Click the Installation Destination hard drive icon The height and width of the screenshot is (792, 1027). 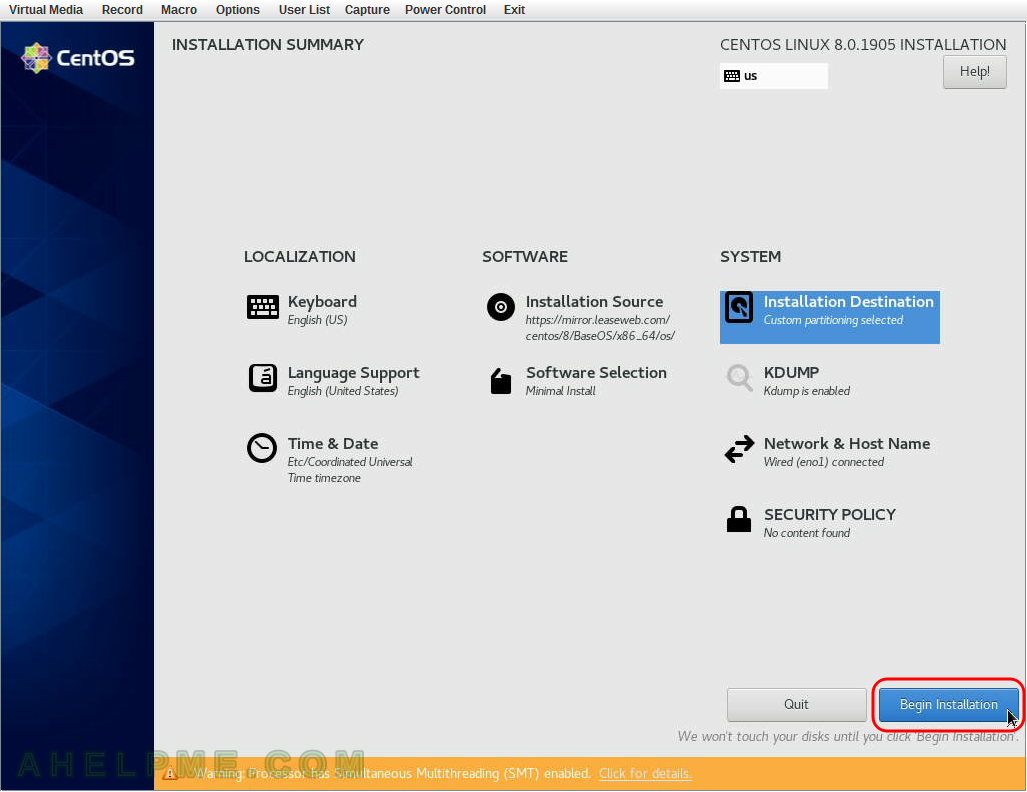pos(739,307)
